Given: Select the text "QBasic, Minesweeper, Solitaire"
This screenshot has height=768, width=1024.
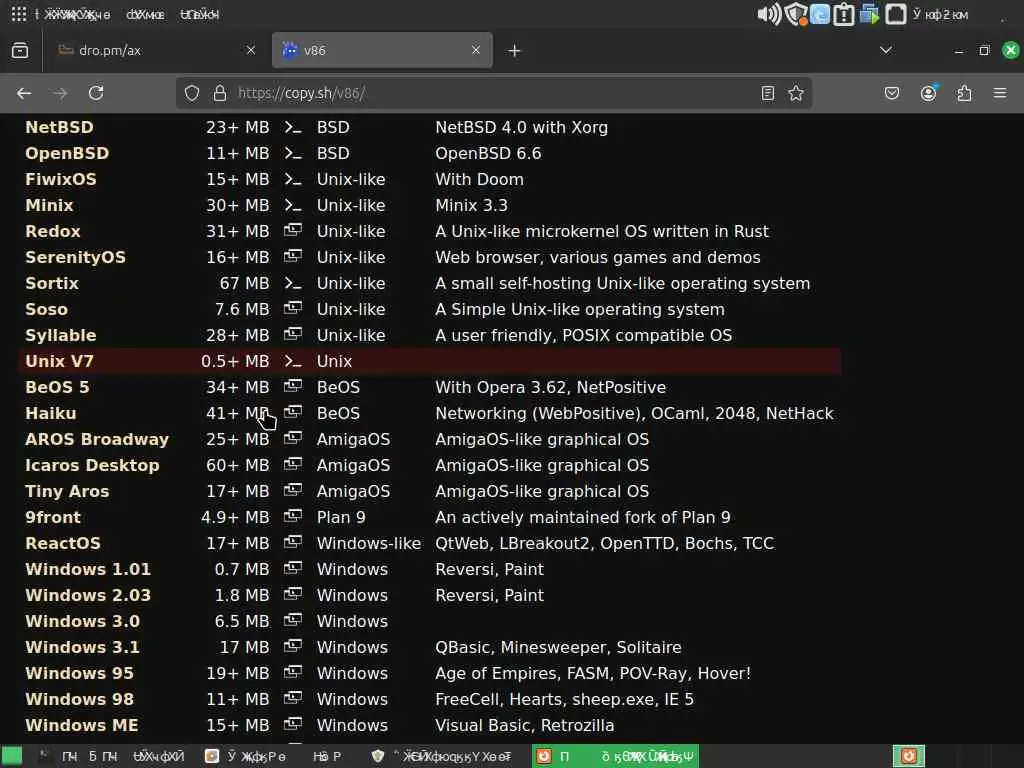Looking at the screenshot, I should 558,648.
